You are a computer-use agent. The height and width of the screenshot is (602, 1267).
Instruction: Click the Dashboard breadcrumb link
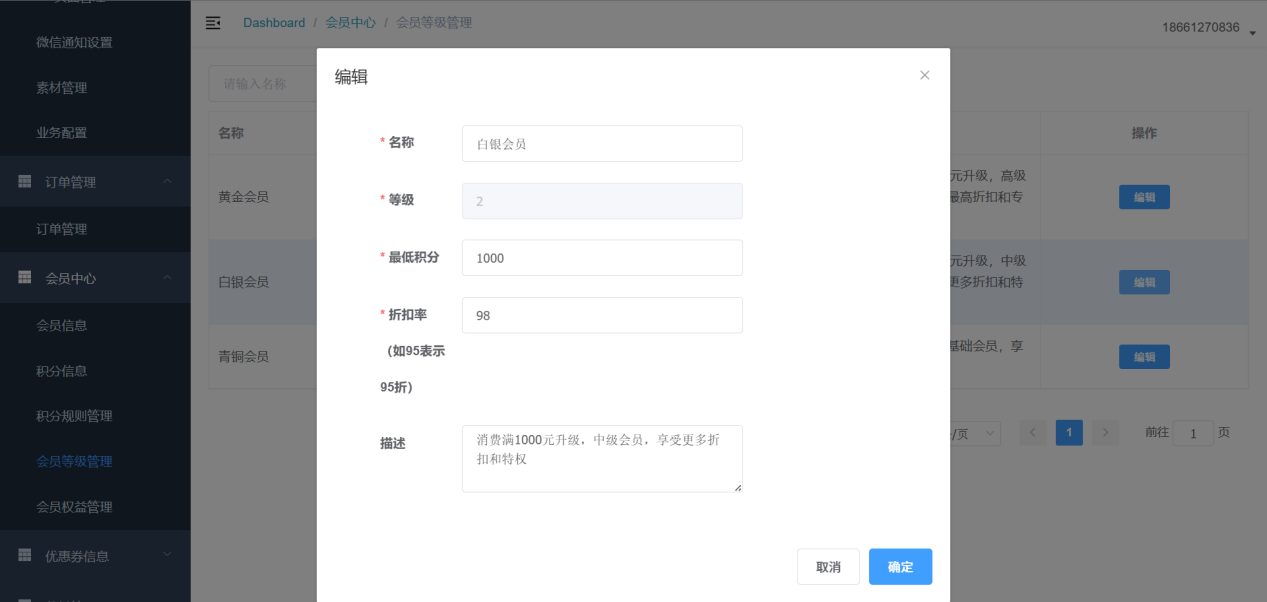[274, 23]
